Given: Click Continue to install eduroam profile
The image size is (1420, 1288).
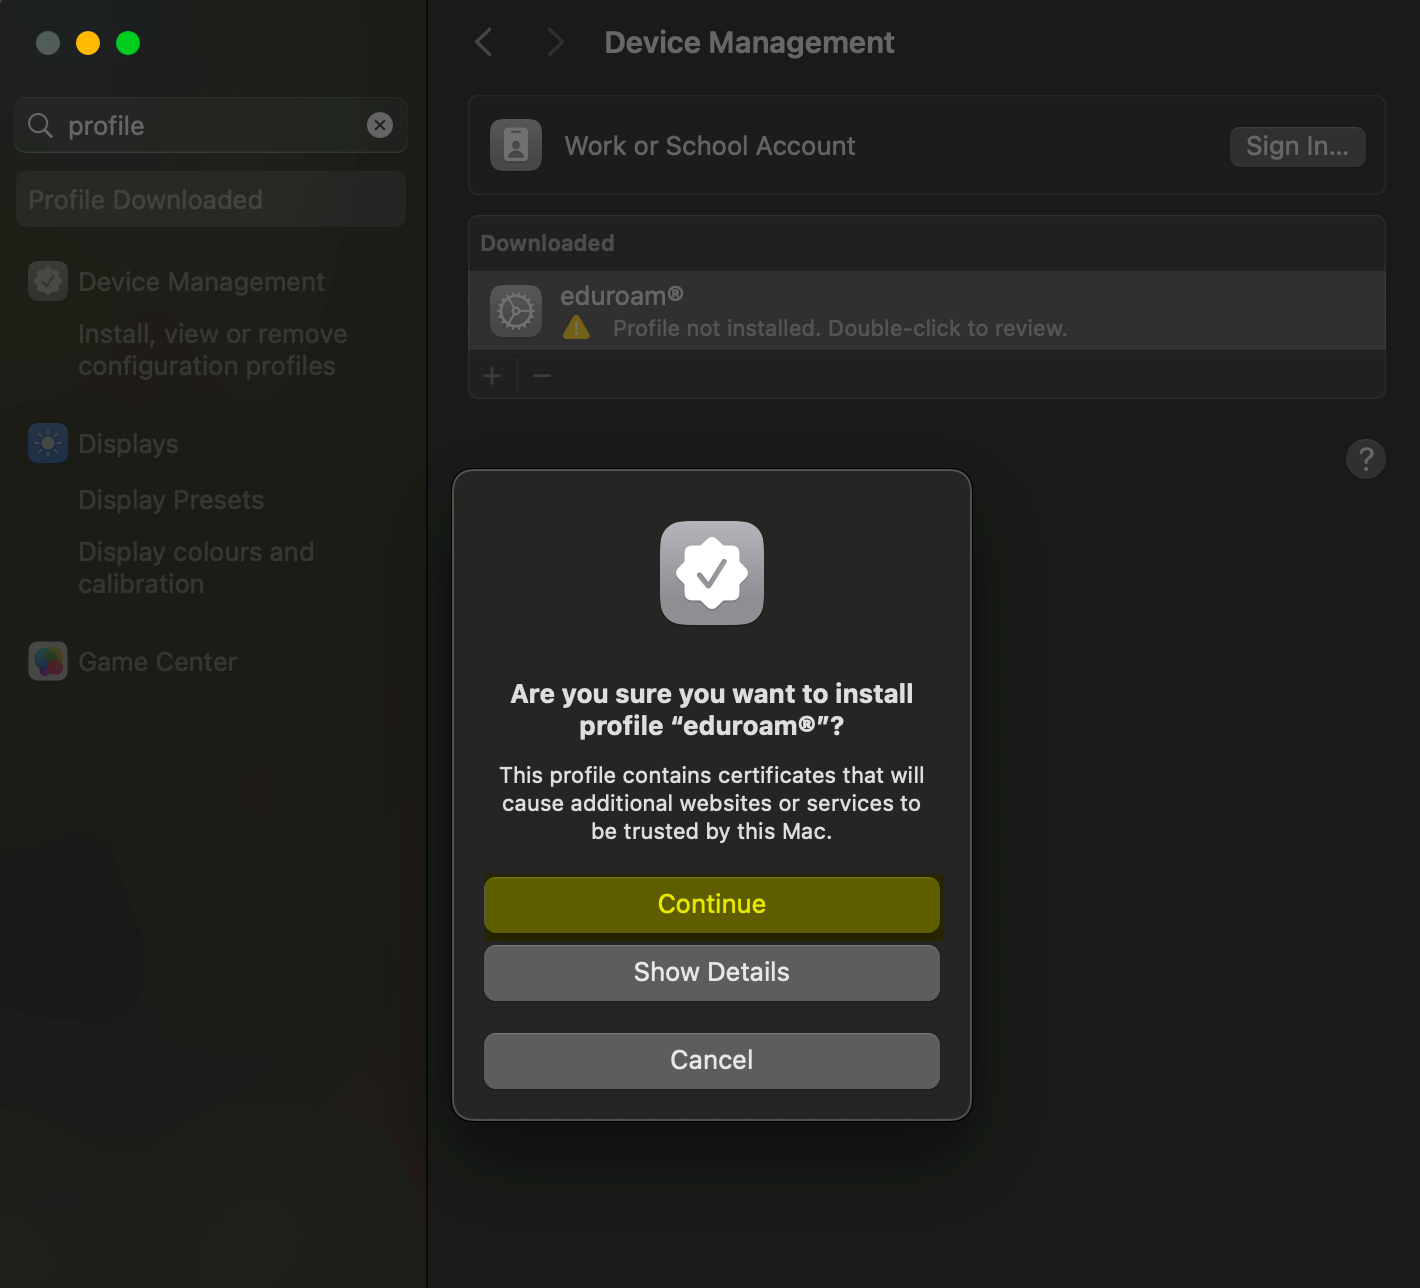Looking at the screenshot, I should (x=711, y=904).
